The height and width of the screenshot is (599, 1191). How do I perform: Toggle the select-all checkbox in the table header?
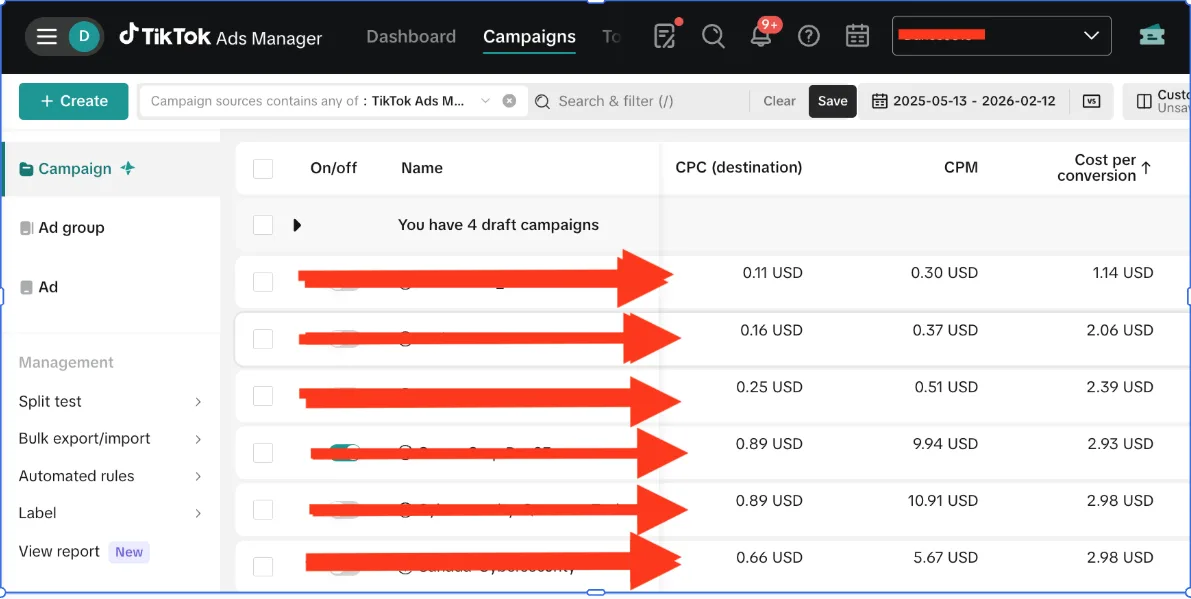click(263, 169)
